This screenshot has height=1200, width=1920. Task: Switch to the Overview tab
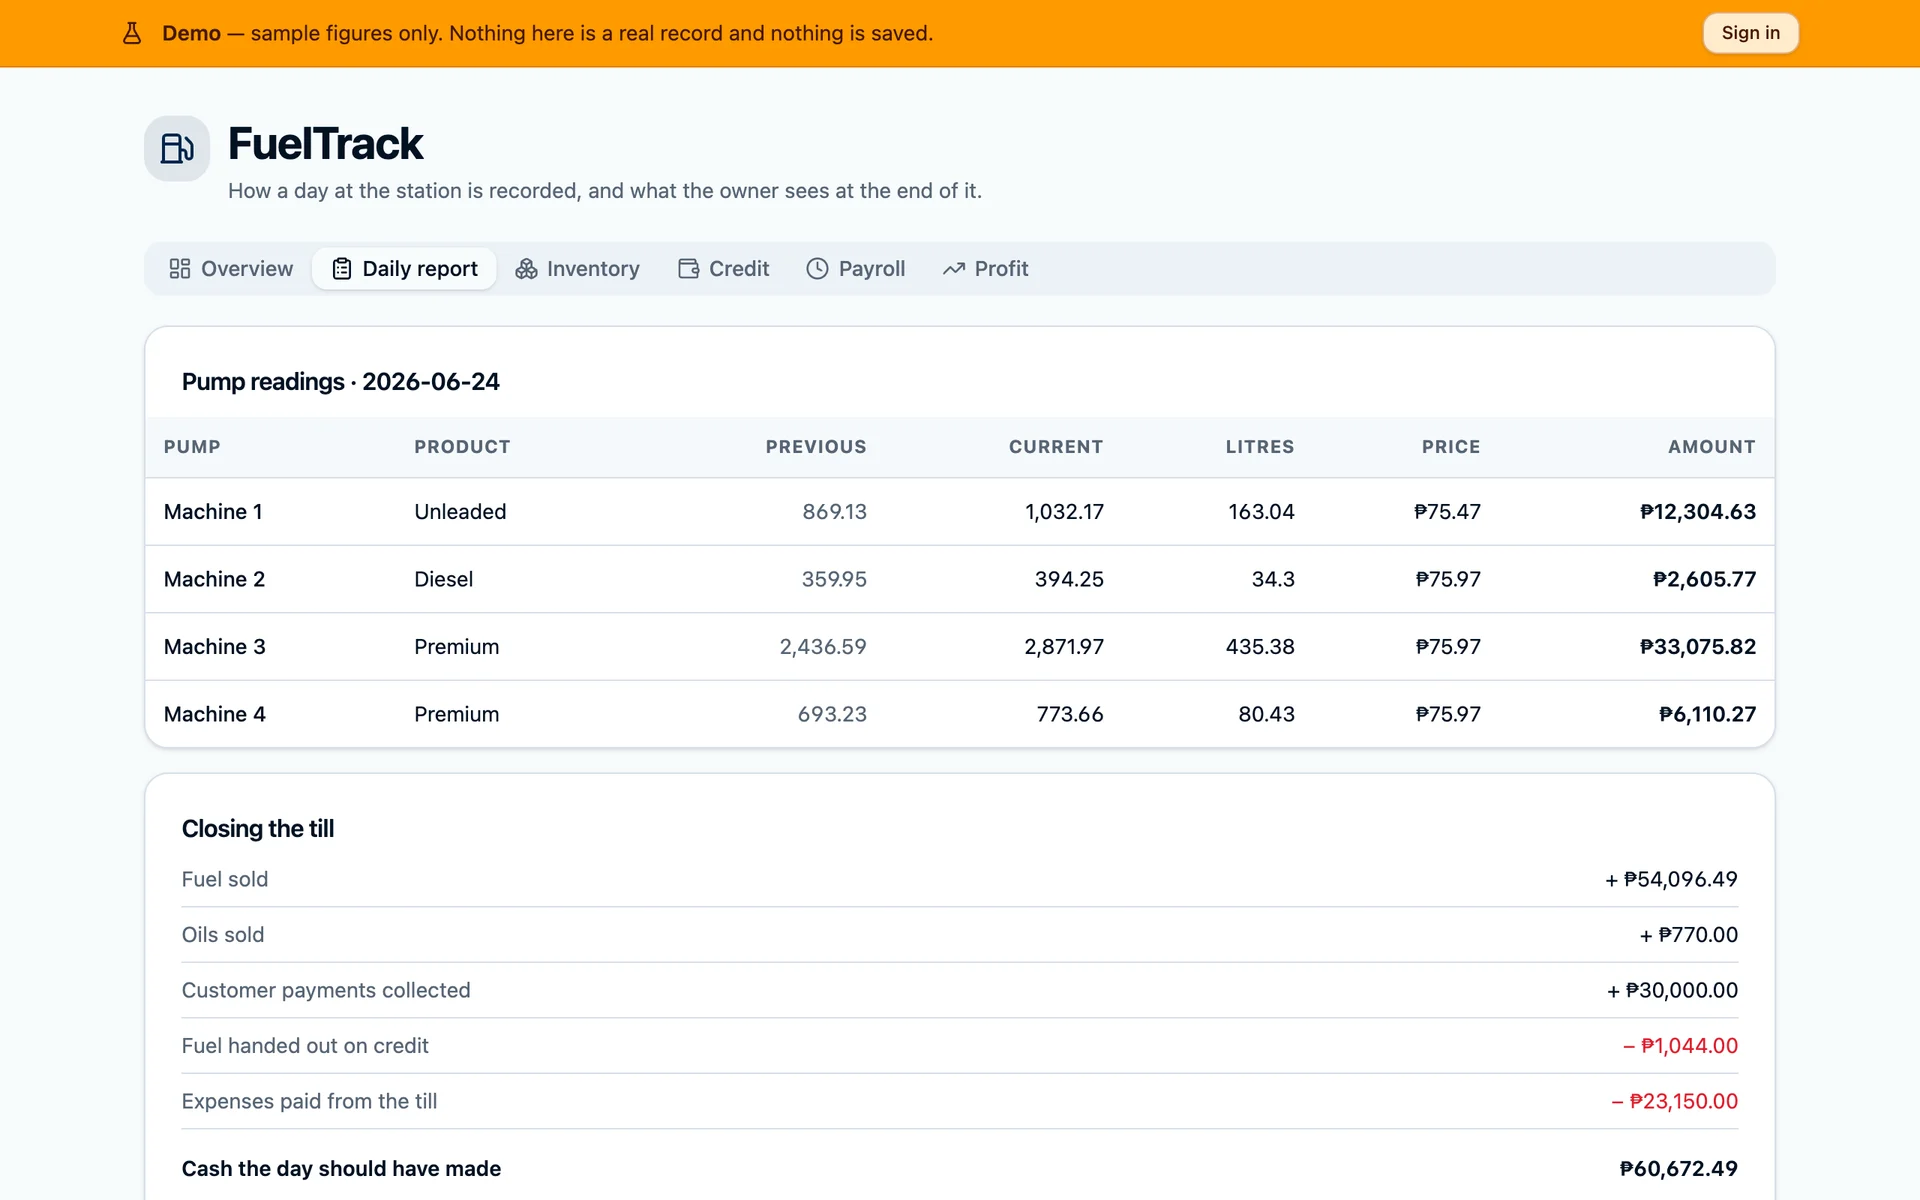click(x=231, y=269)
